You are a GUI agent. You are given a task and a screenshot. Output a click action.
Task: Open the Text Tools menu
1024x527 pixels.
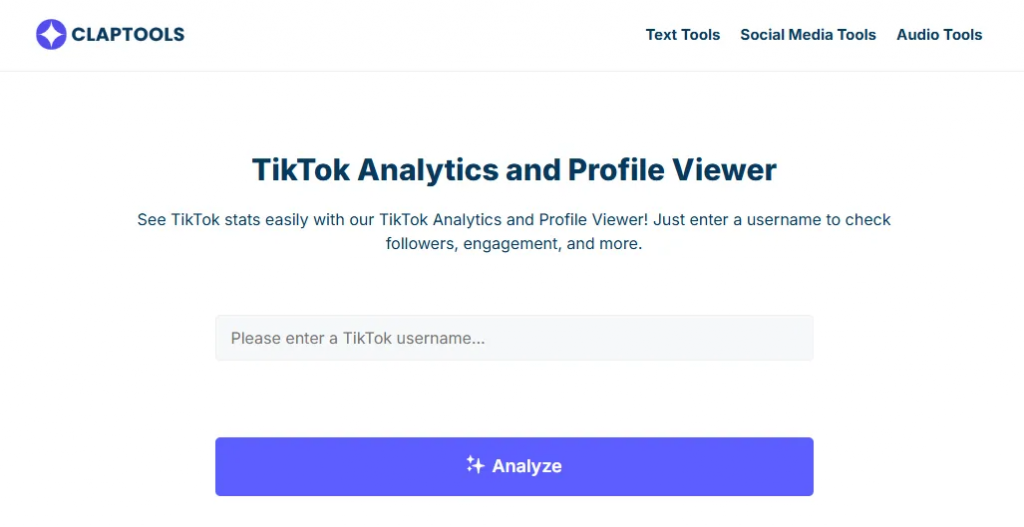(682, 35)
